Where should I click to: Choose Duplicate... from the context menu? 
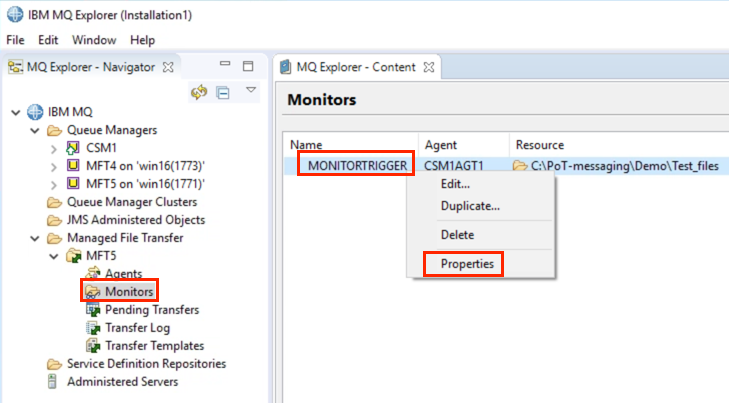click(481, 206)
